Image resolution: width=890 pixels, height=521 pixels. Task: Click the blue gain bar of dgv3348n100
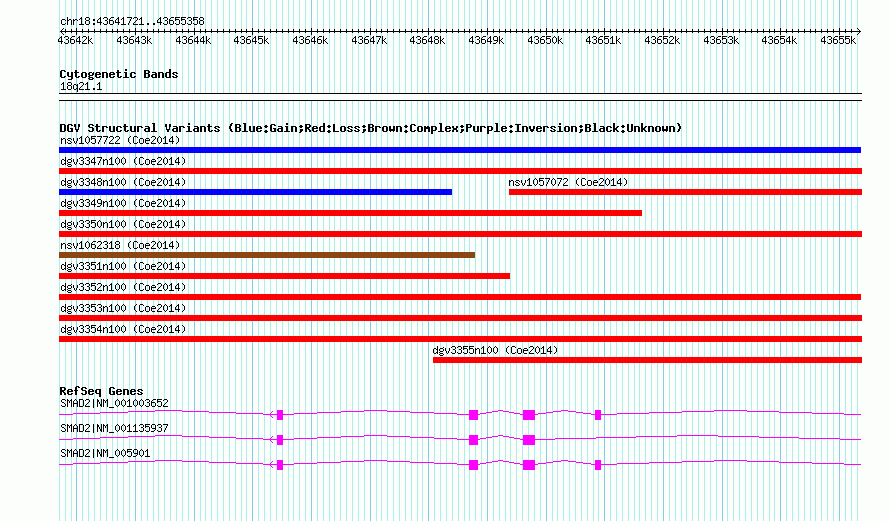pyautogui.click(x=255, y=192)
